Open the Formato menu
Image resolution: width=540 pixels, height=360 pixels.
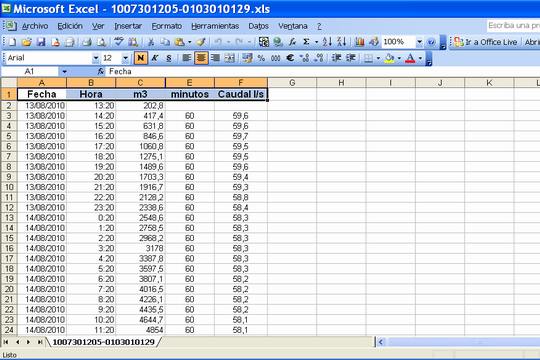[x=167, y=26]
